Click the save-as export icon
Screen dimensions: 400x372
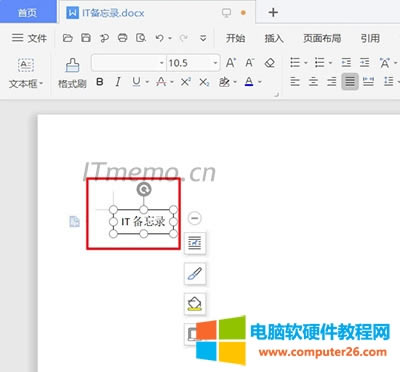(104, 38)
